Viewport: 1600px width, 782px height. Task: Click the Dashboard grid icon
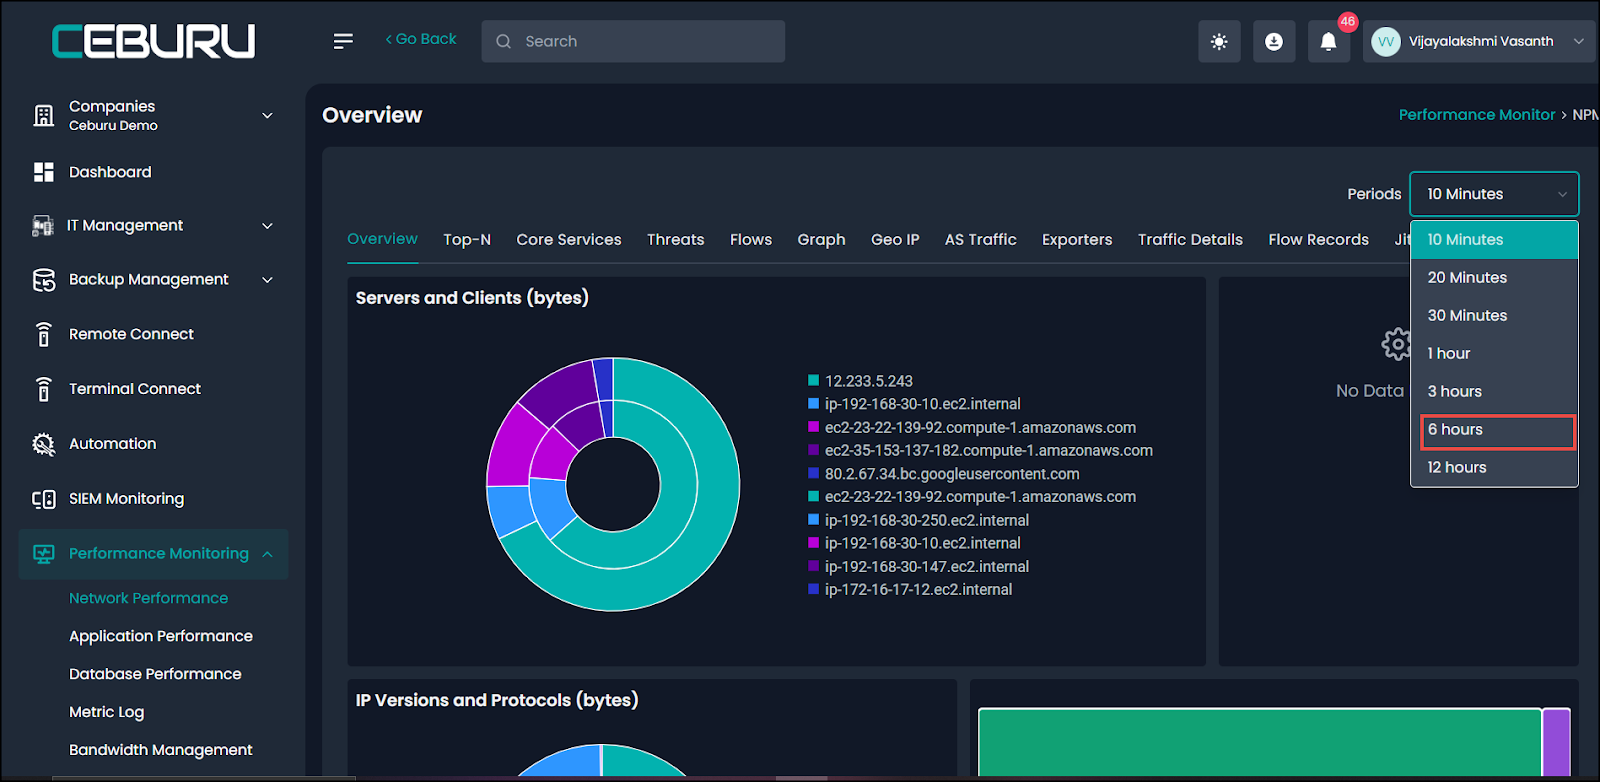[x=44, y=172]
